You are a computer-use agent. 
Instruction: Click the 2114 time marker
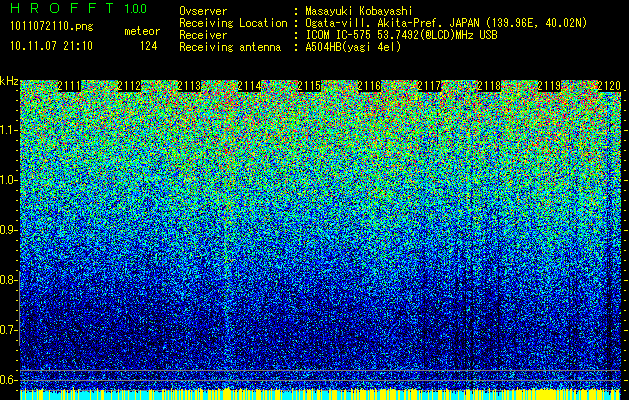pos(249,86)
